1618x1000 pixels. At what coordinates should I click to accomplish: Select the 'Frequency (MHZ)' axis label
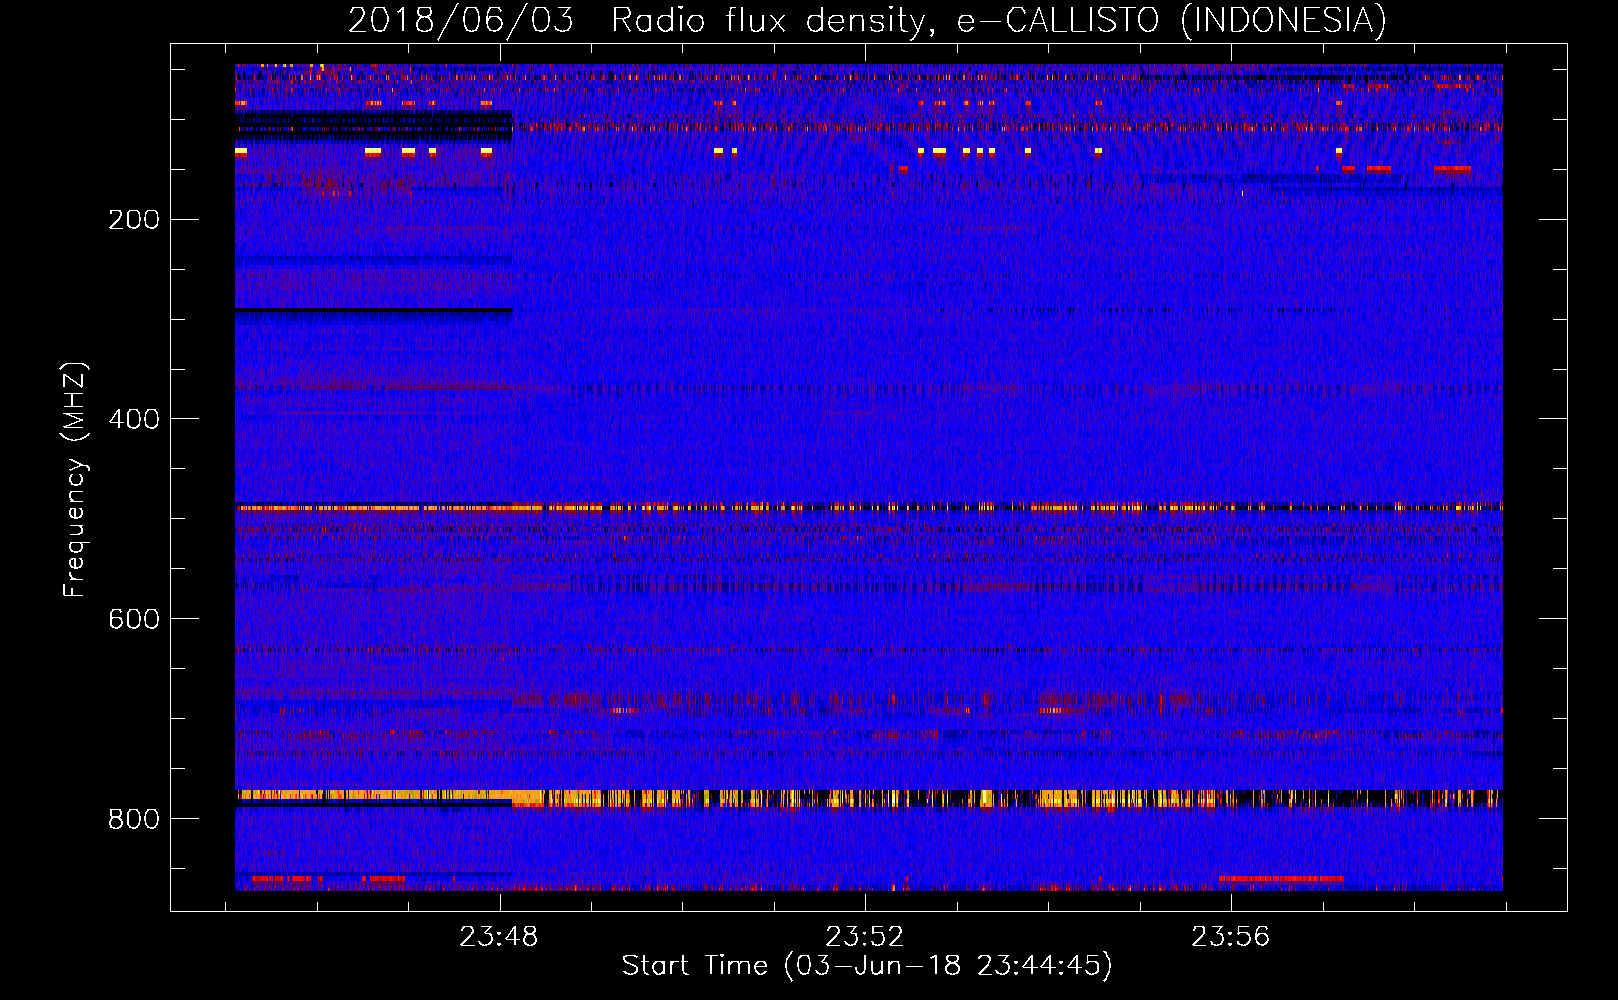click(75, 480)
